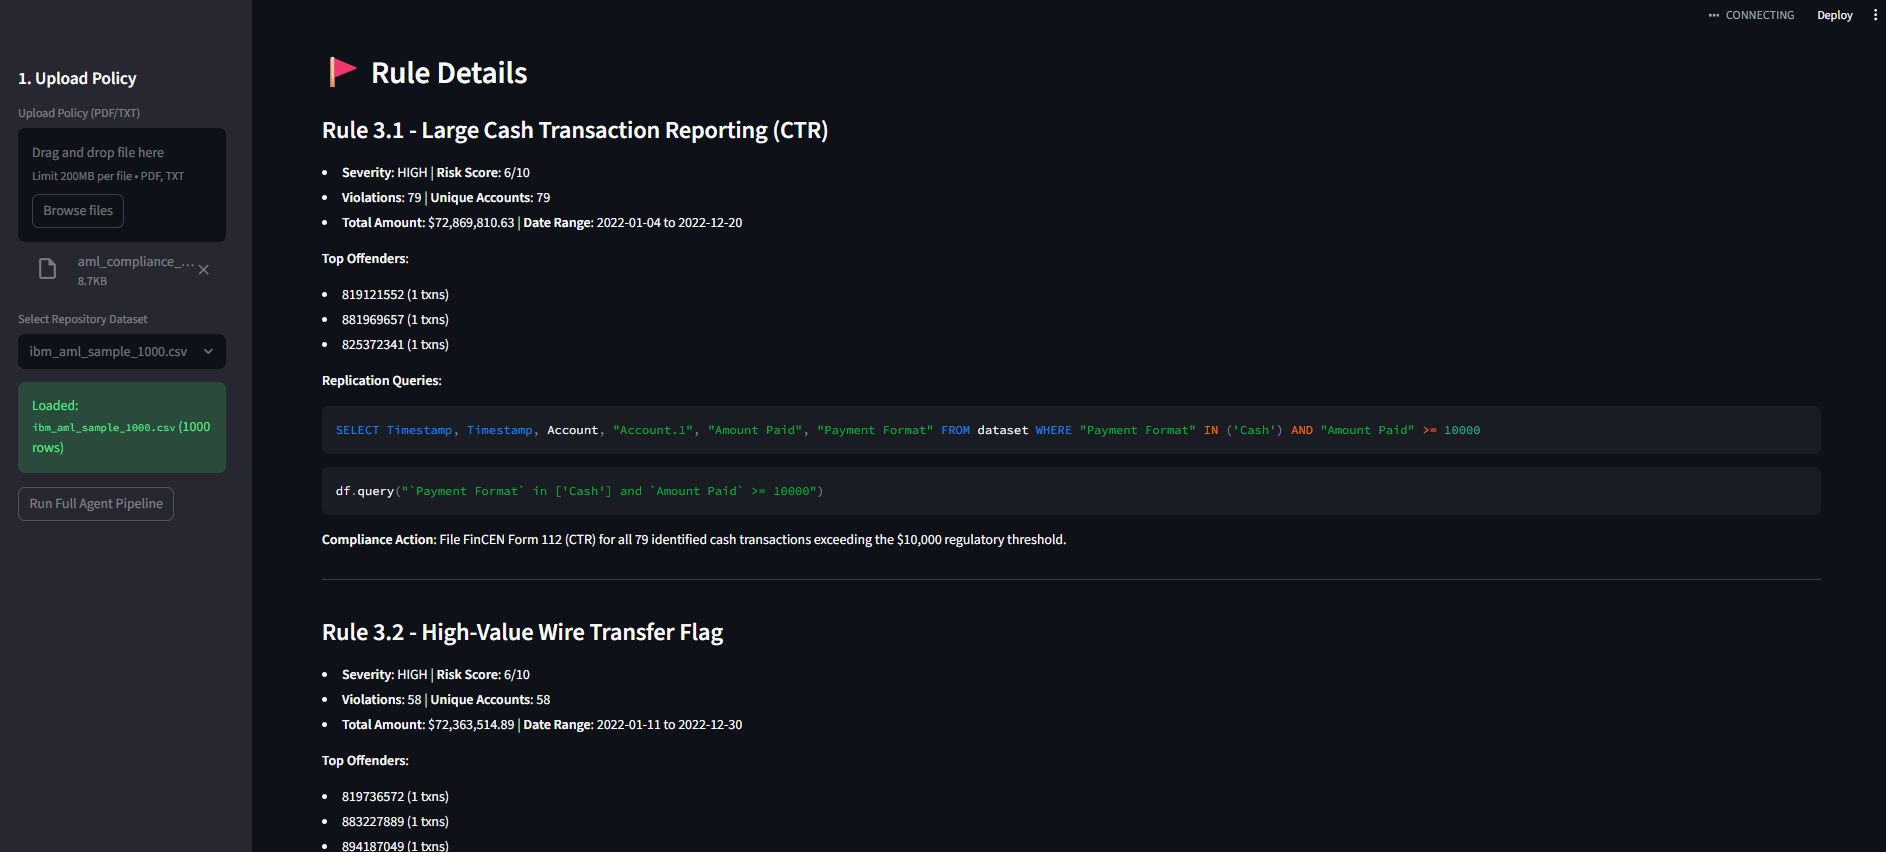Click the document icon of the uploaded policy file
This screenshot has height=852, width=1886.
pyautogui.click(x=47, y=269)
